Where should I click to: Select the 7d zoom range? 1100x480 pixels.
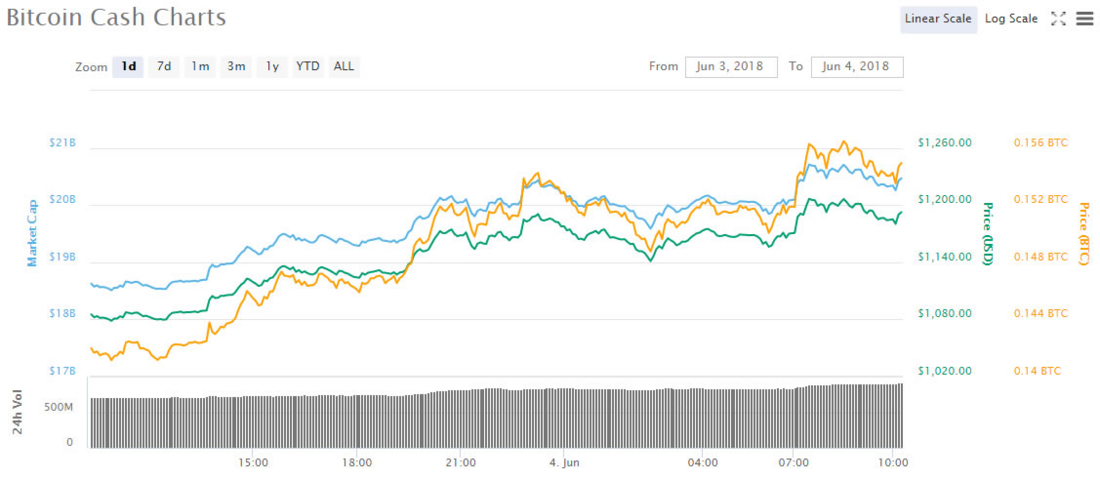pos(164,67)
